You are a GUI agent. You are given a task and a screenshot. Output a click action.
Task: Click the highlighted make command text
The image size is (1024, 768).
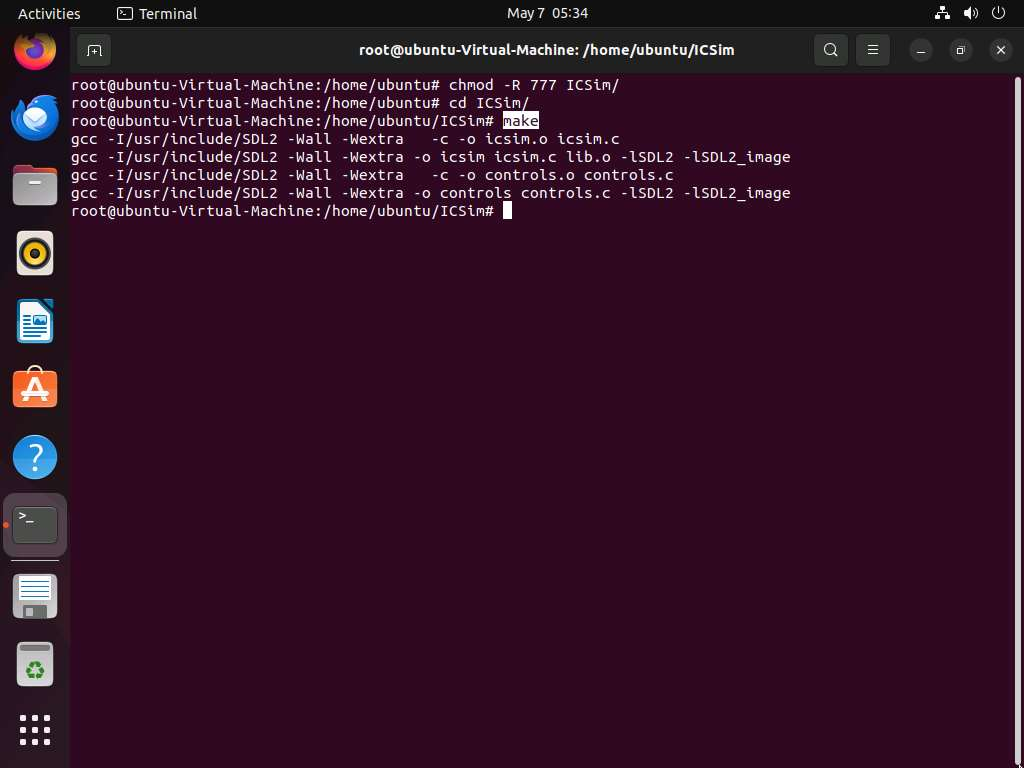[x=520, y=121]
